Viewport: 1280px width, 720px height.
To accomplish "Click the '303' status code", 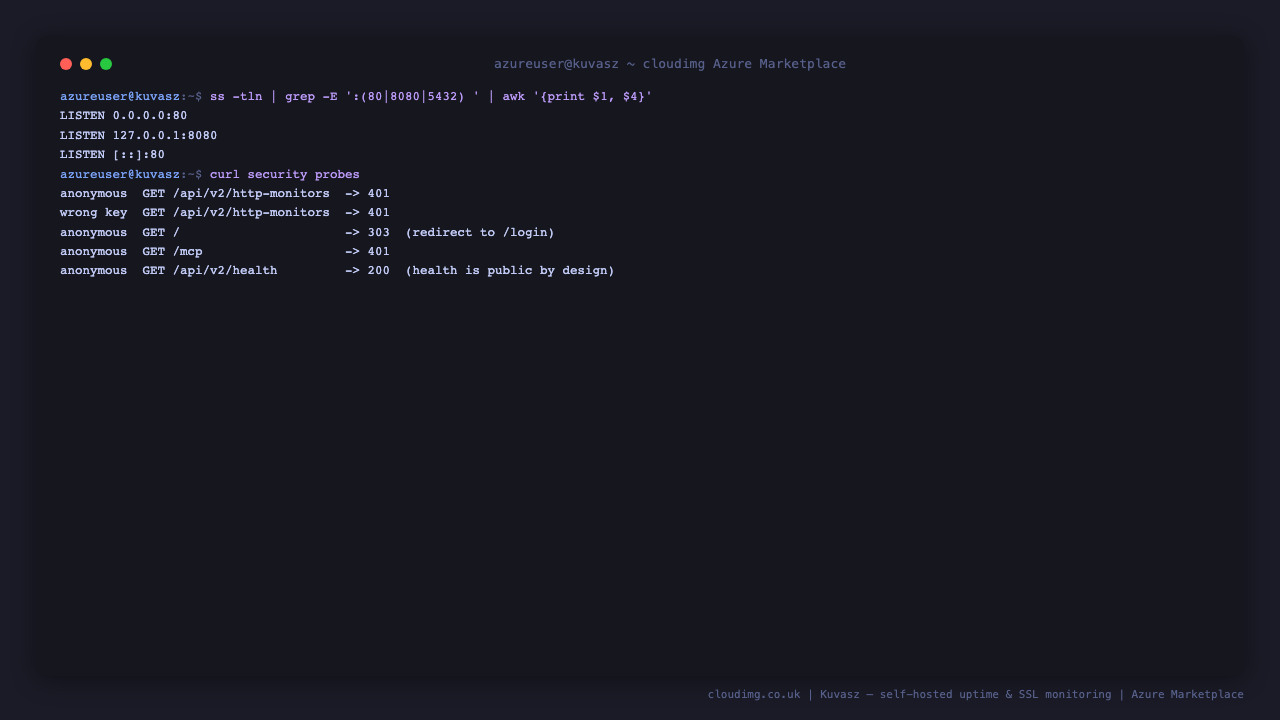I will click(379, 232).
